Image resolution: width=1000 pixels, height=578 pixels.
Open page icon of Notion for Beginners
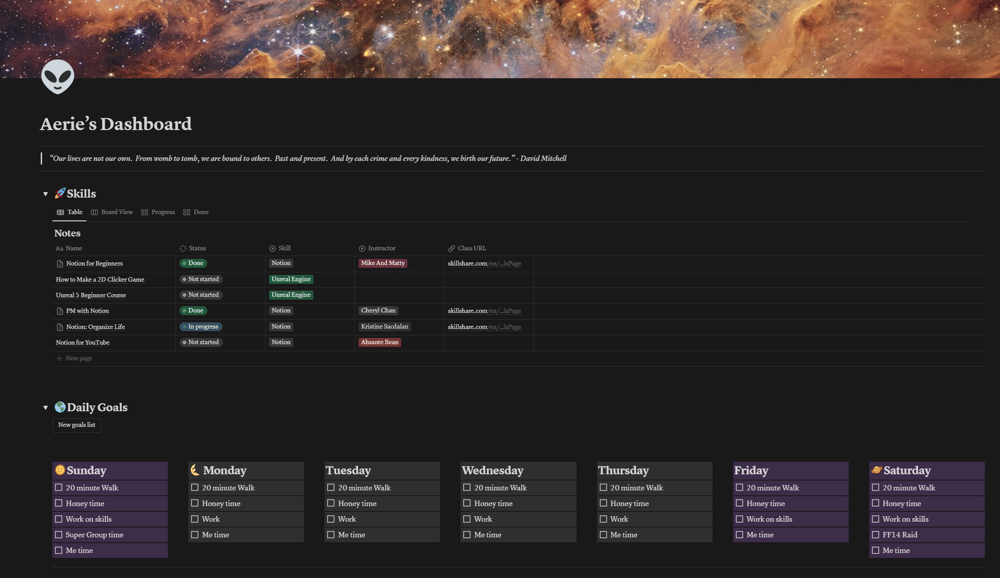[x=59, y=263]
